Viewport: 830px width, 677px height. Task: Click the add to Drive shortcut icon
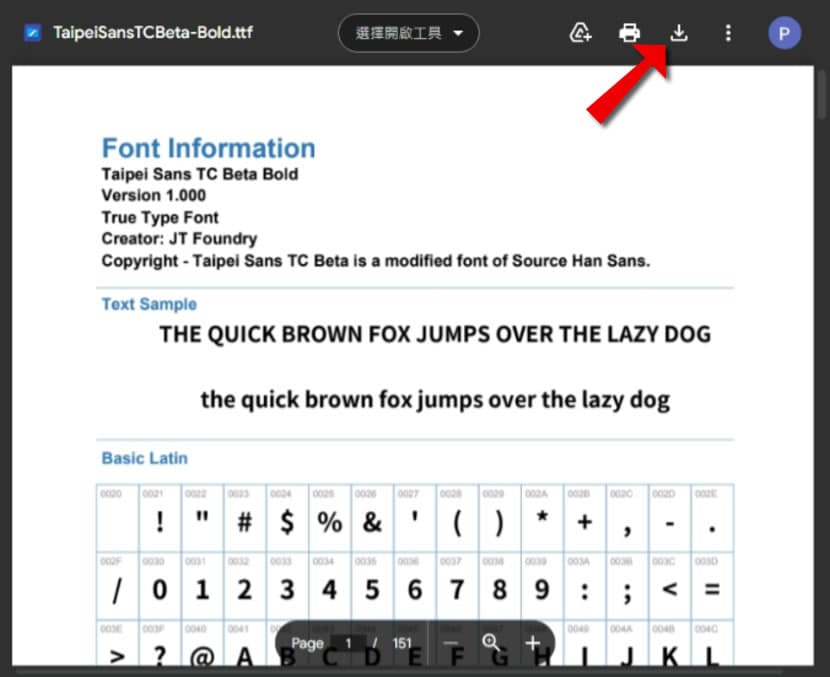[x=580, y=33]
